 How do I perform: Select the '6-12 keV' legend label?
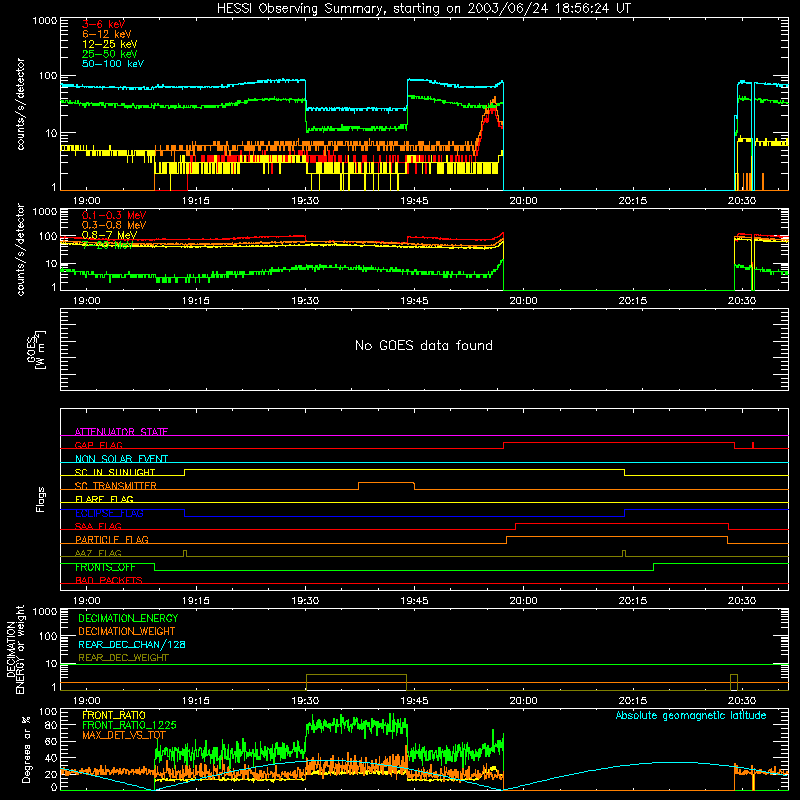(107, 34)
